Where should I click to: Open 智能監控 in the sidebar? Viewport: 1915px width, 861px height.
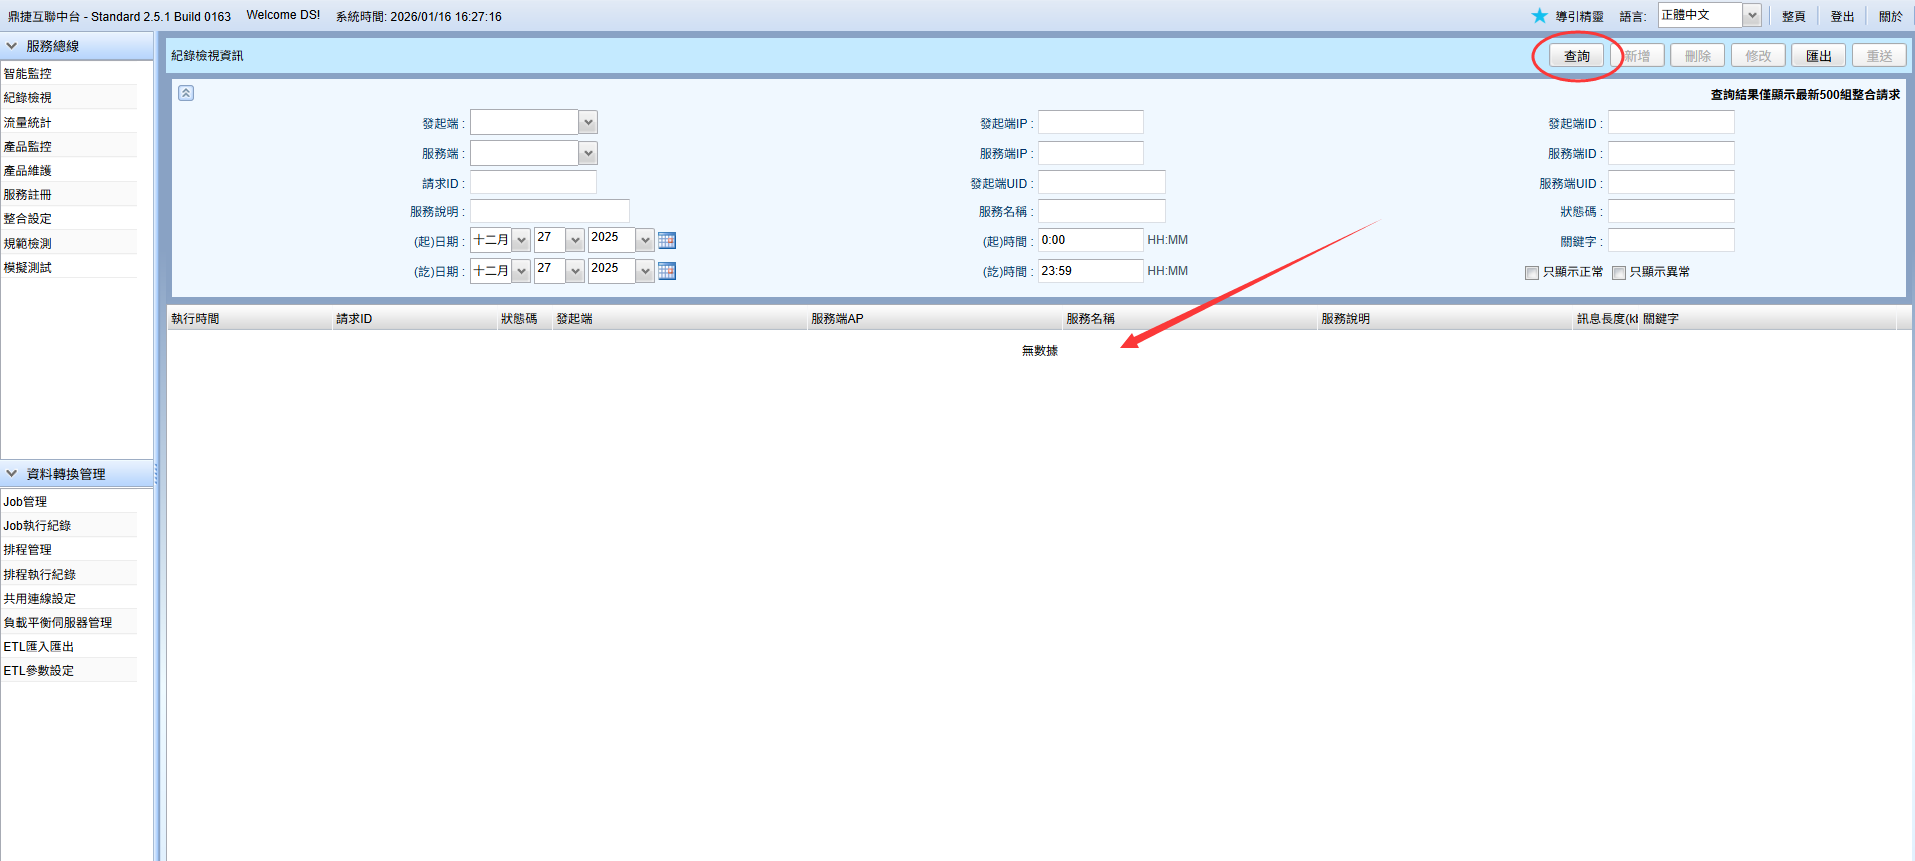pyautogui.click(x=28, y=74)
